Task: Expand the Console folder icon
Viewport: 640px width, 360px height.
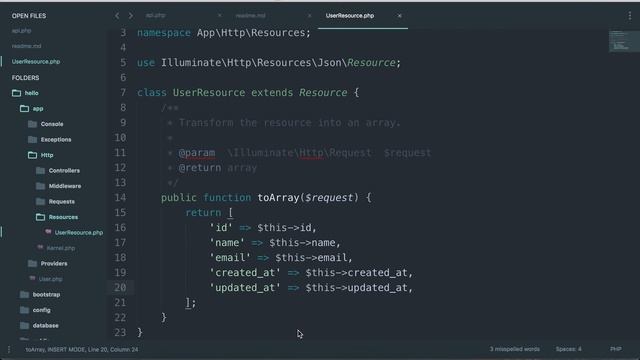Action: tap(33, 124)
